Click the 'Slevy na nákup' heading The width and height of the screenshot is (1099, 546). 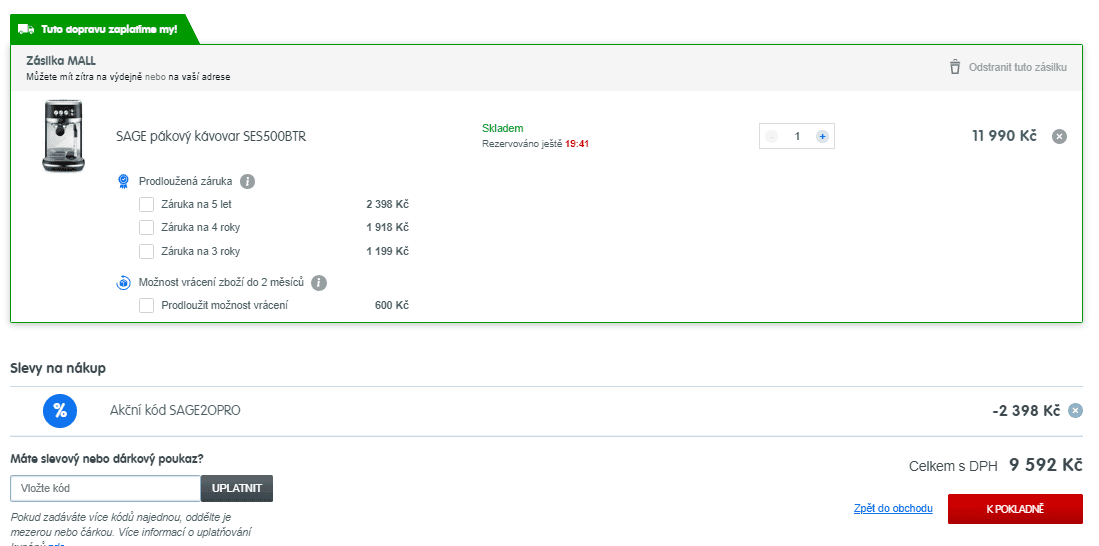58,368
